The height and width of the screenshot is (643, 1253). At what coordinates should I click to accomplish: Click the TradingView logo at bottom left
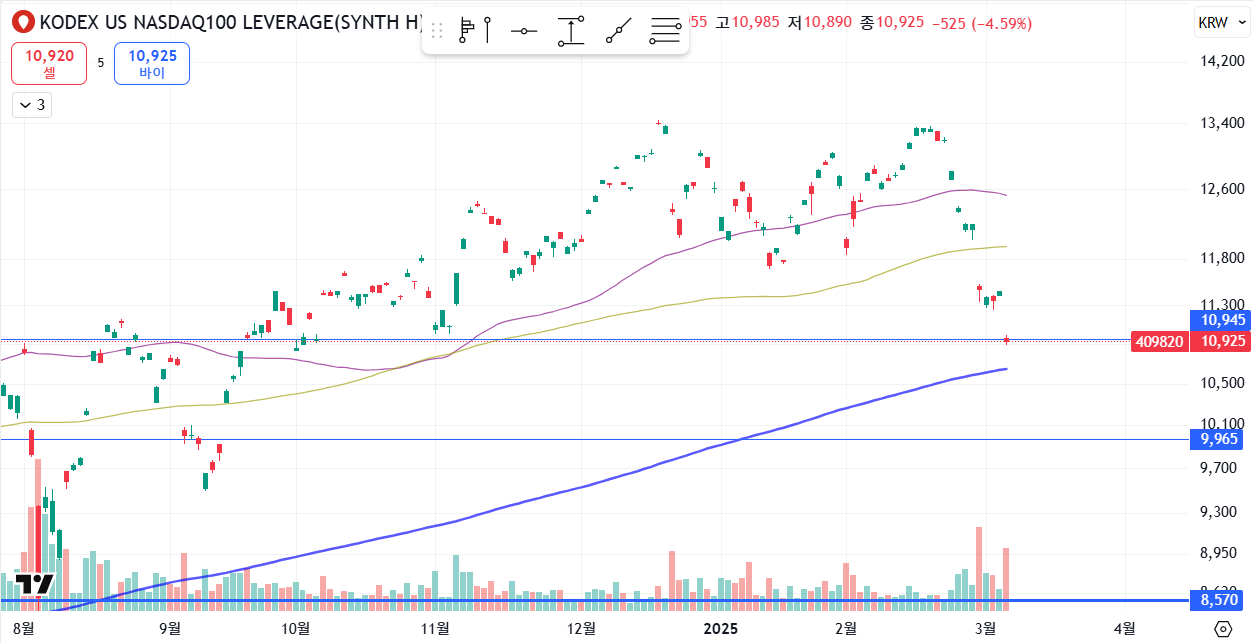click(35, 585)
